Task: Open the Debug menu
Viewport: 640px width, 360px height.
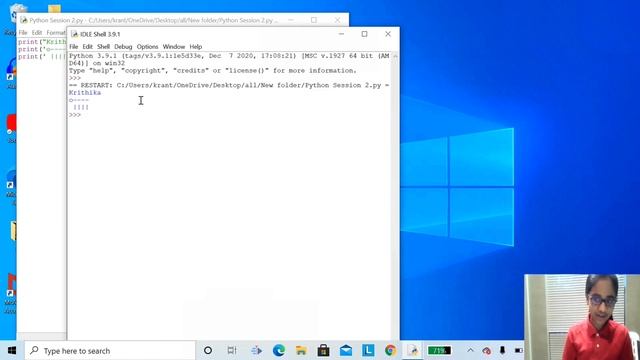Action: (x=123, y=47)
